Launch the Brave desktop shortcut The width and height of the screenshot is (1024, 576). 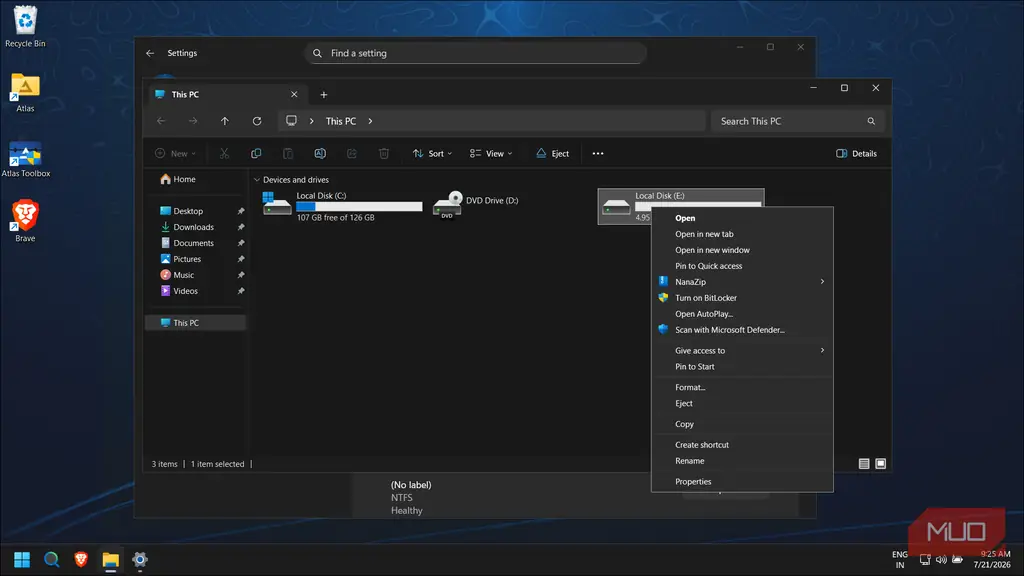pyautogui.click(x=25, y=221)
